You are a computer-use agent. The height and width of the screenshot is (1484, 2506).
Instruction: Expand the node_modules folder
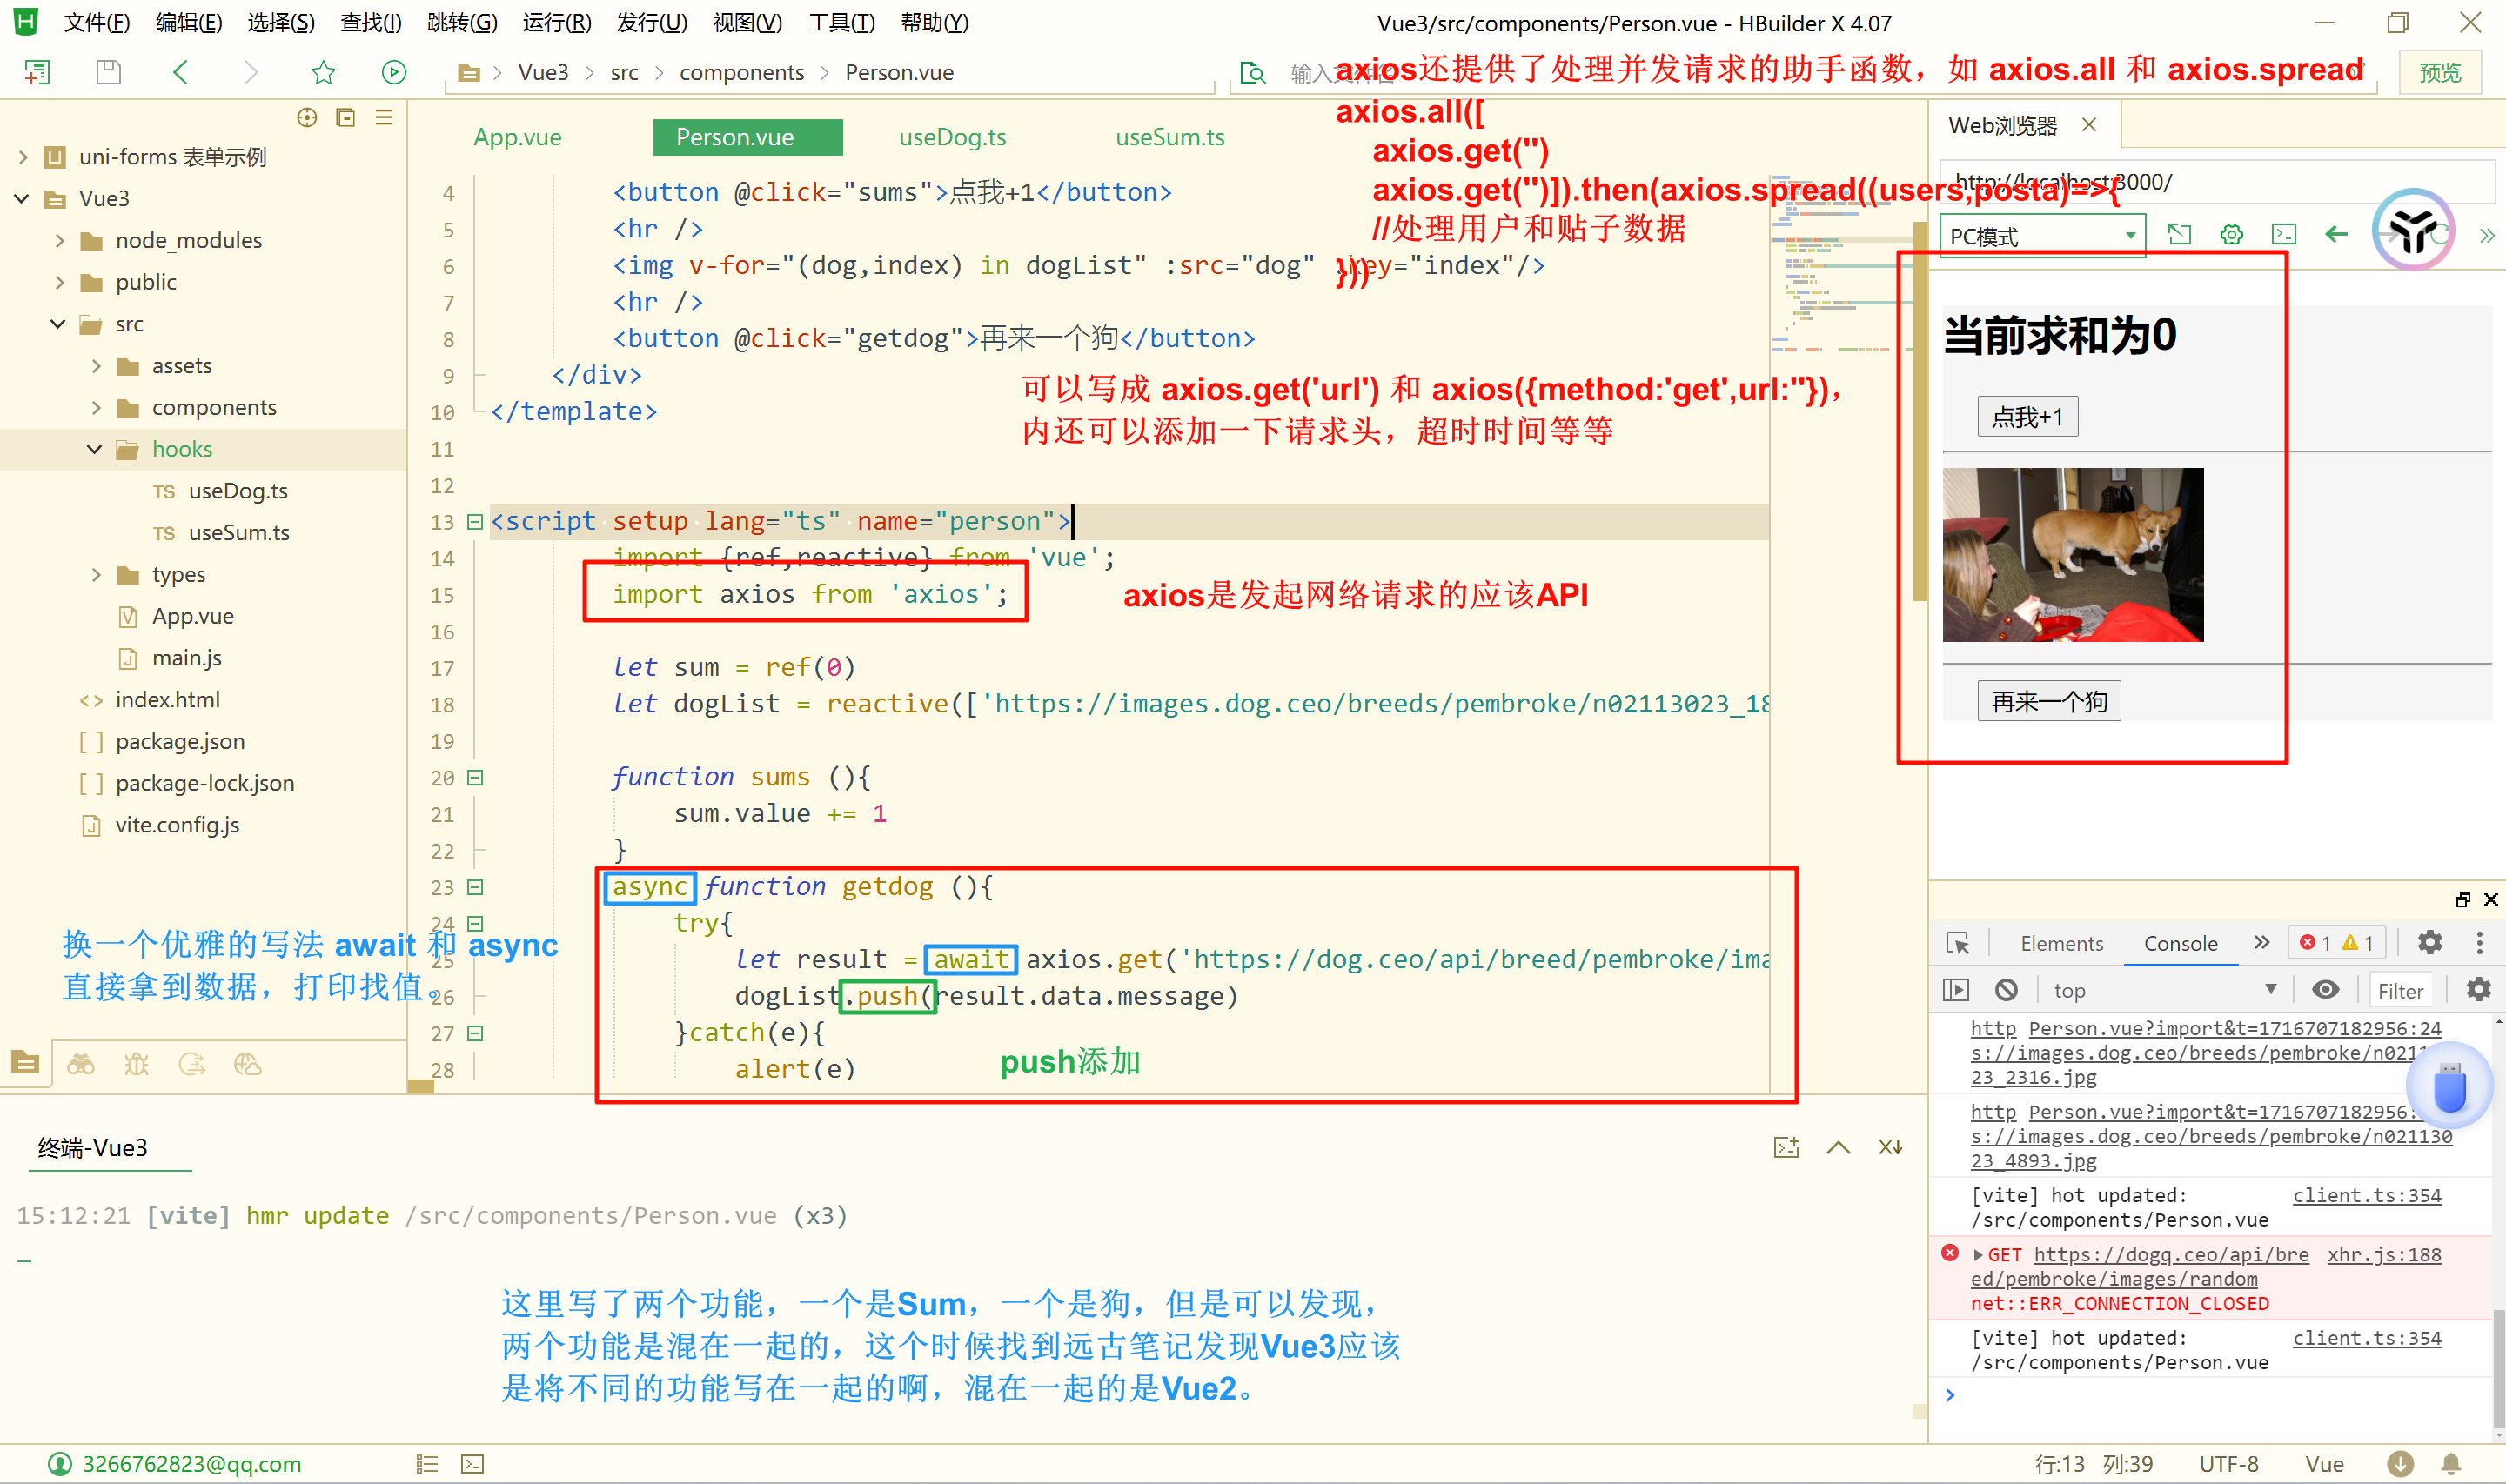pyautogui.click(x=60, y=240)
